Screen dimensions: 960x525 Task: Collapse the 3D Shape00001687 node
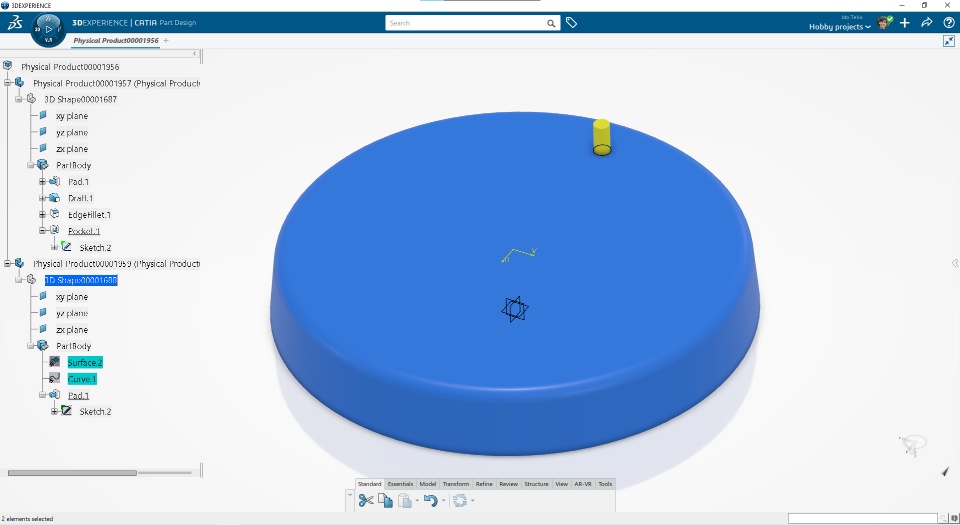pos(19,99)
